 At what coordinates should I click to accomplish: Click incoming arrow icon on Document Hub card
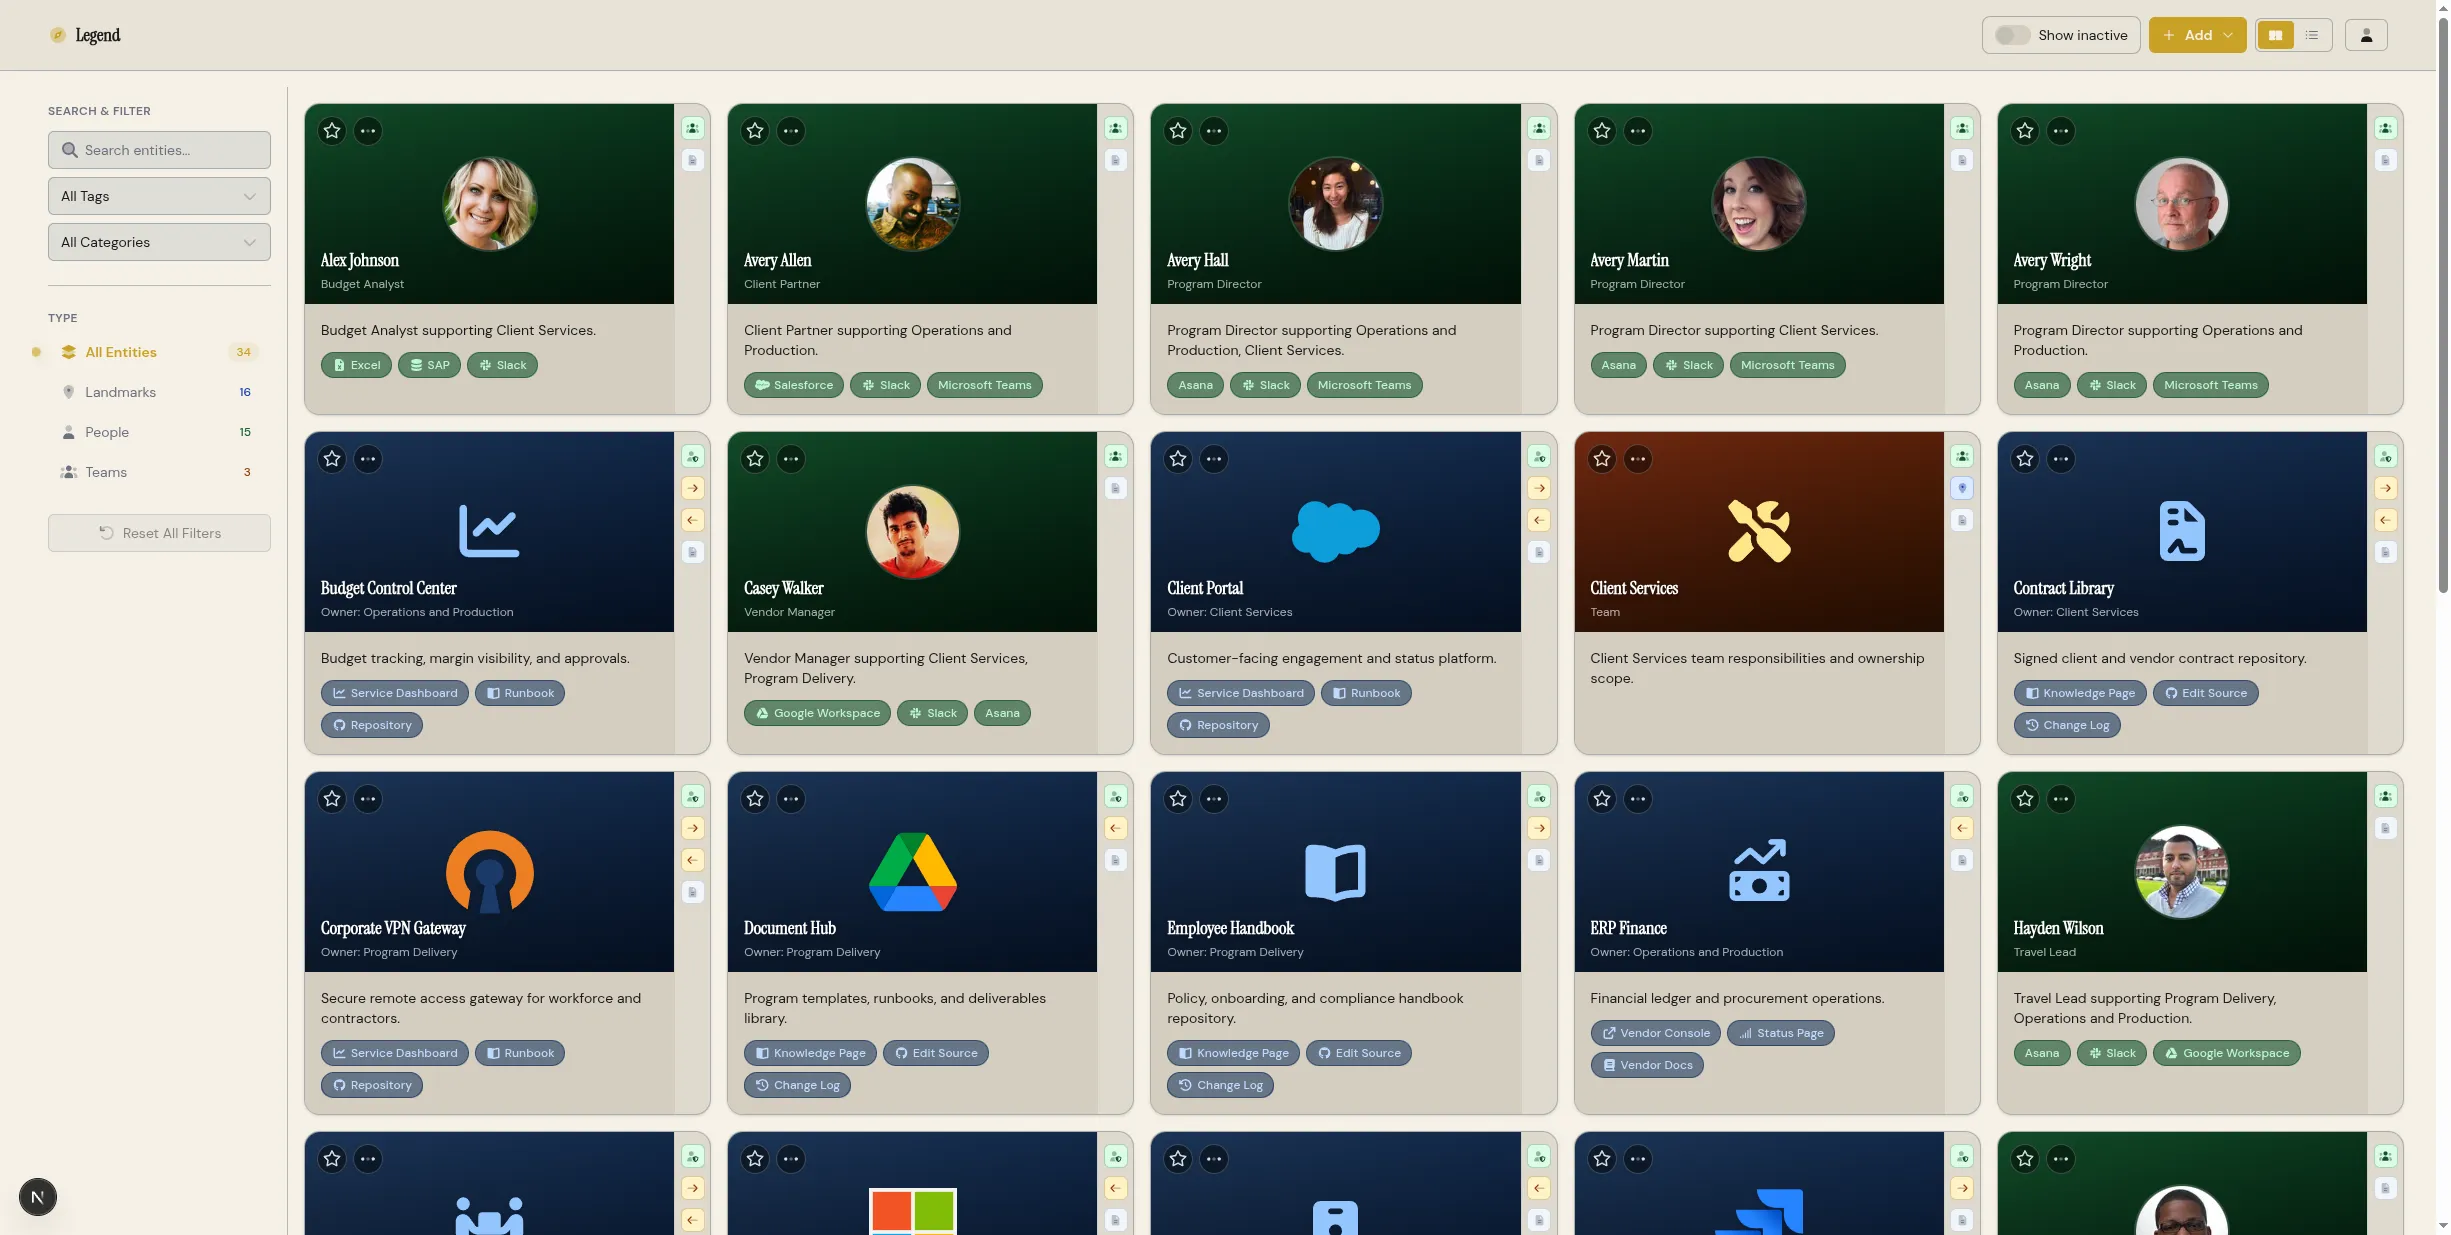point(1116,828)
